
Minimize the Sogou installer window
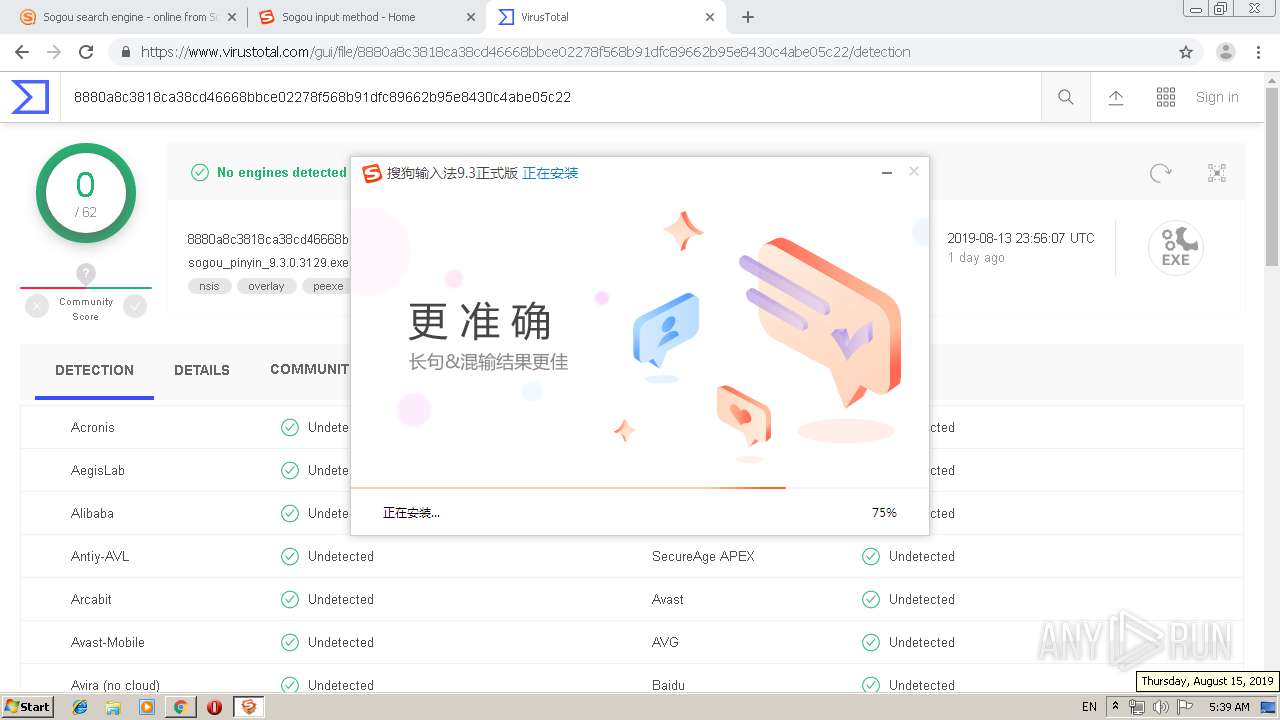point(886,173)
